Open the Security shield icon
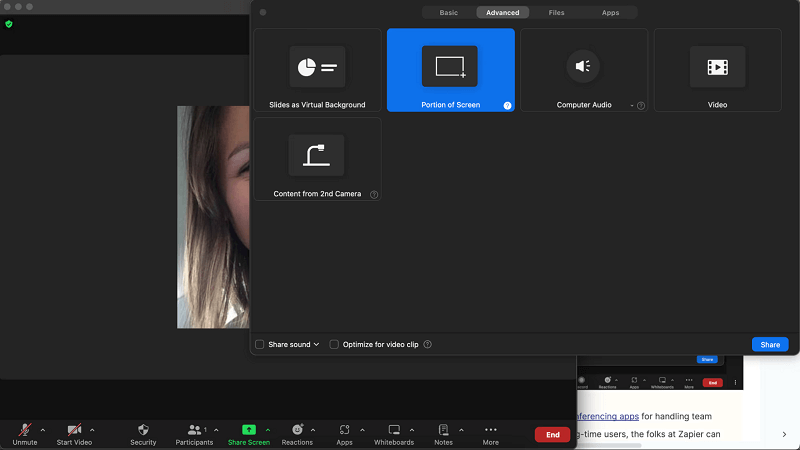 (143, 430)
